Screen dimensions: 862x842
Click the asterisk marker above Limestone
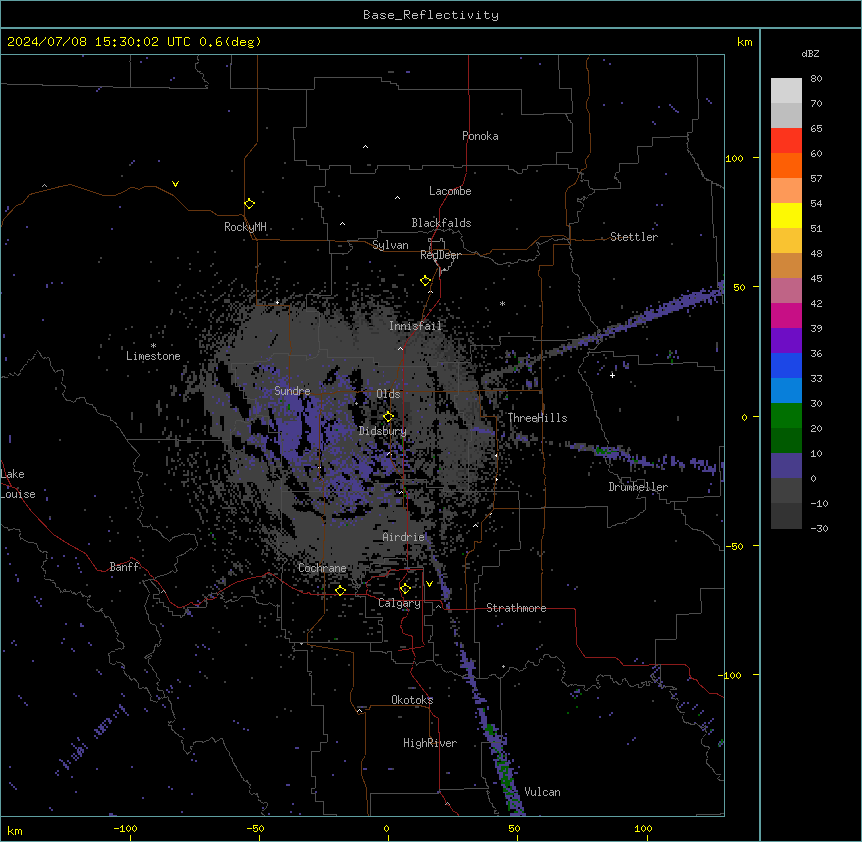153,346
